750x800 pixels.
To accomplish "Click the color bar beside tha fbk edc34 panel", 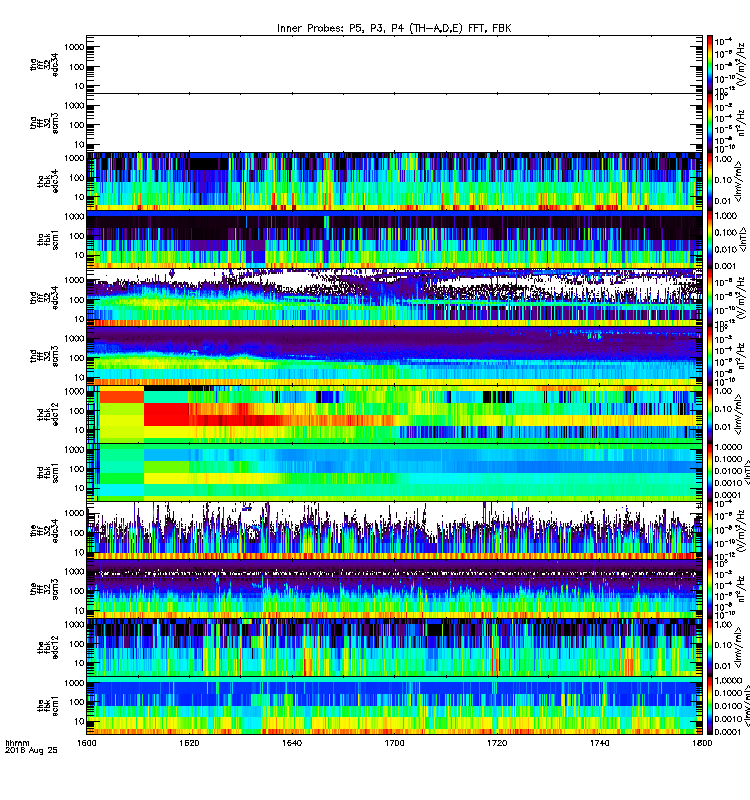I will [x=710, y=181].
